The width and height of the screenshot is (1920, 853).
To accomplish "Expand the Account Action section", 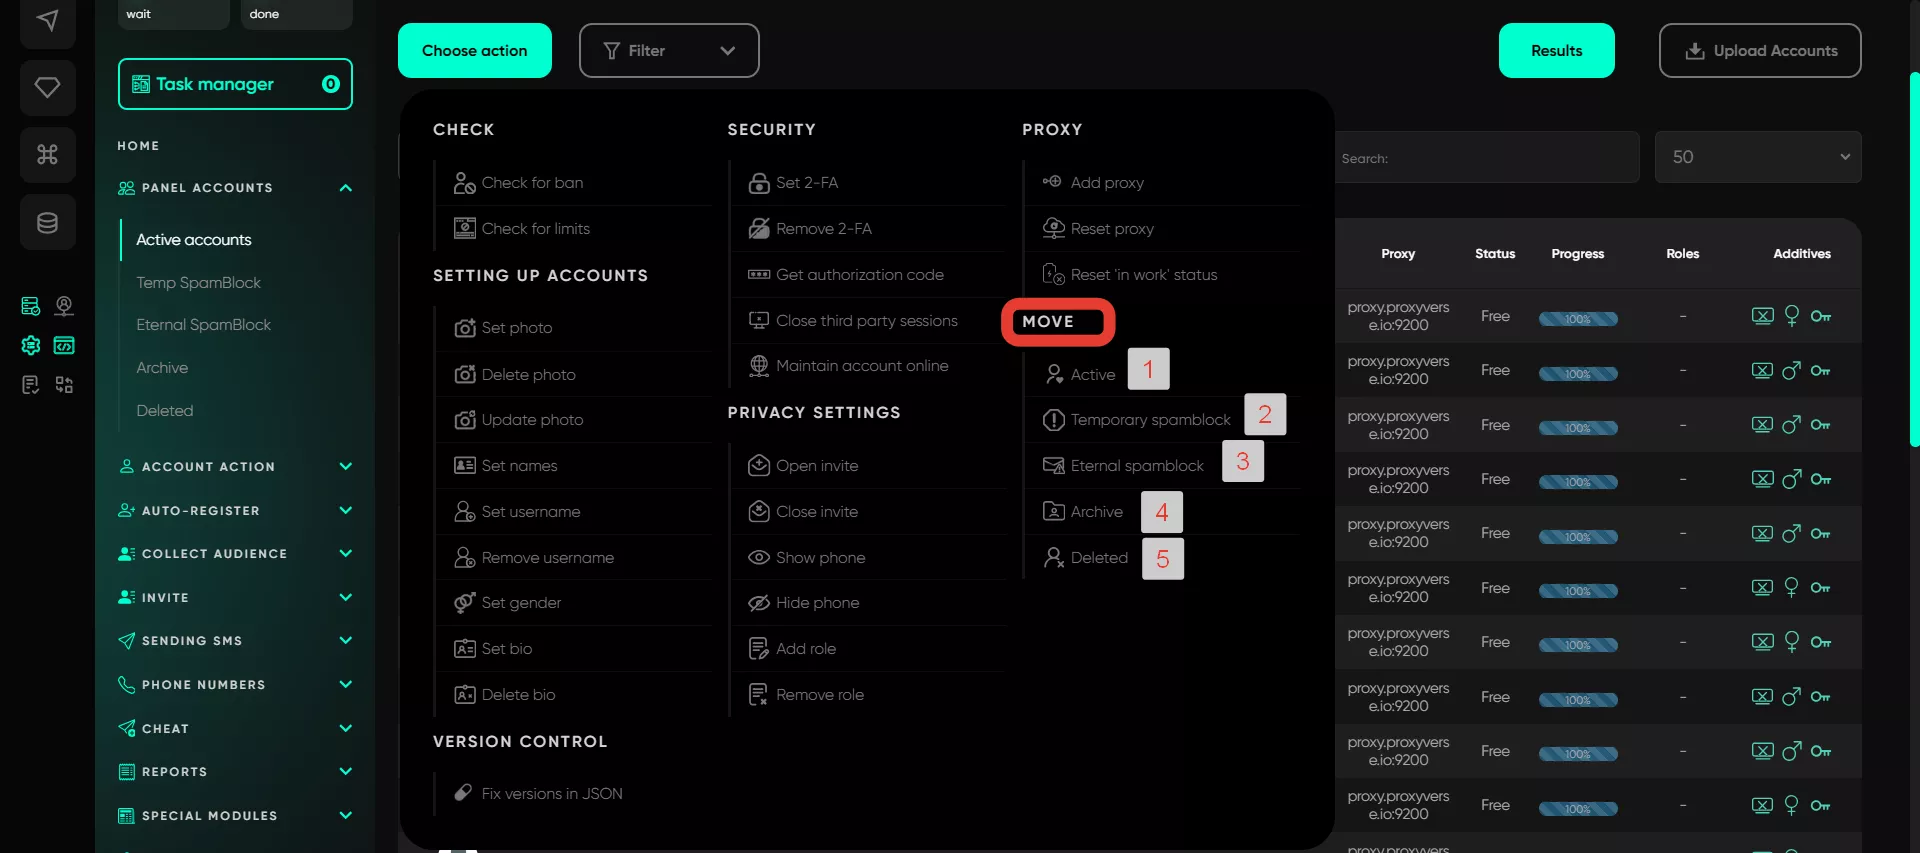I will coord(345,466).
